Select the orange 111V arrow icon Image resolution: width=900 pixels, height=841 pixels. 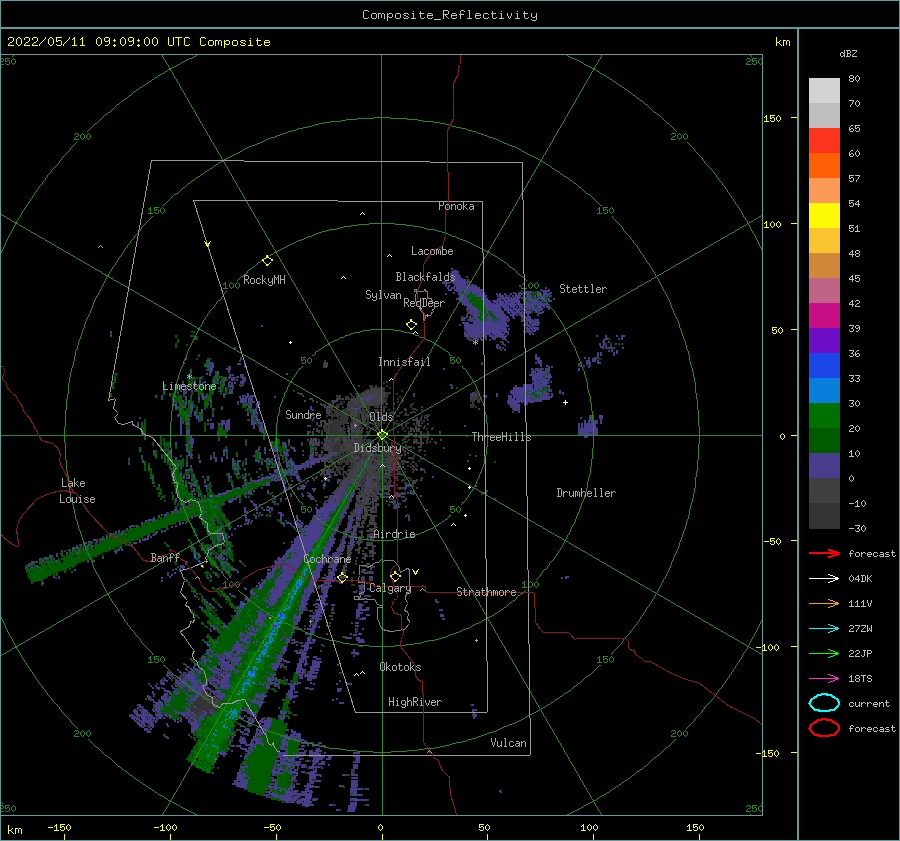click(824, 603)
